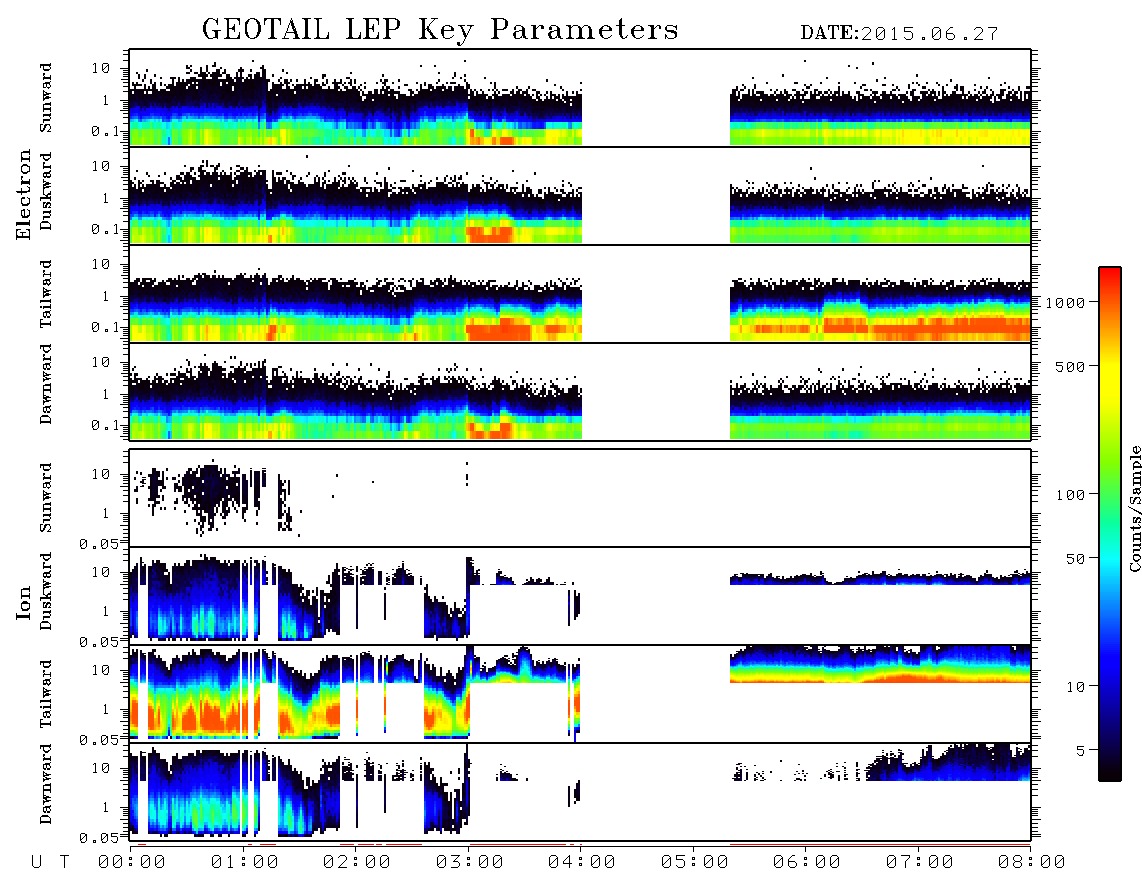
Task: Click inside the Electron Dawnward spectrogram panel
Action: pyautogui.click(x=580, y=391)
